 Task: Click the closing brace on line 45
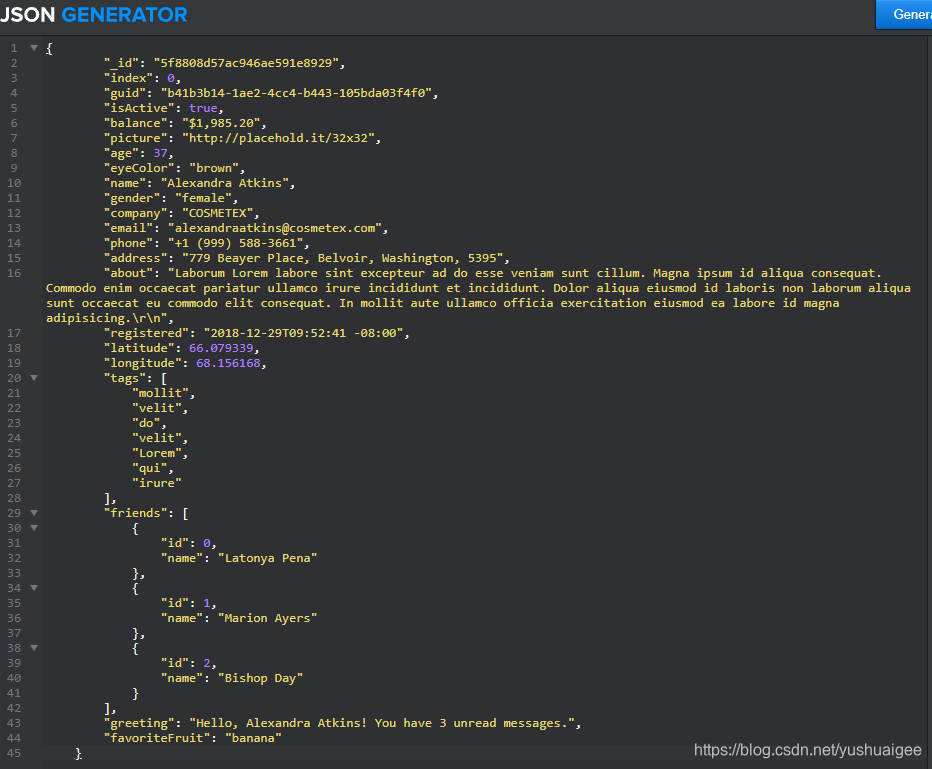[78, 754]
